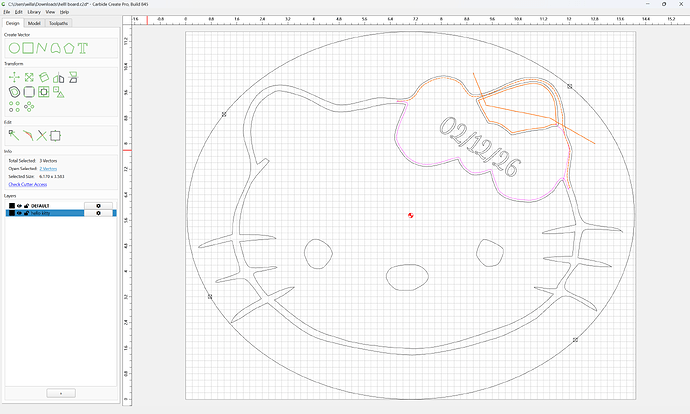This screenshot has width=690, height=414.
Task: Click the '3 Vectors' total selected value
Action: tap(48, 161)
